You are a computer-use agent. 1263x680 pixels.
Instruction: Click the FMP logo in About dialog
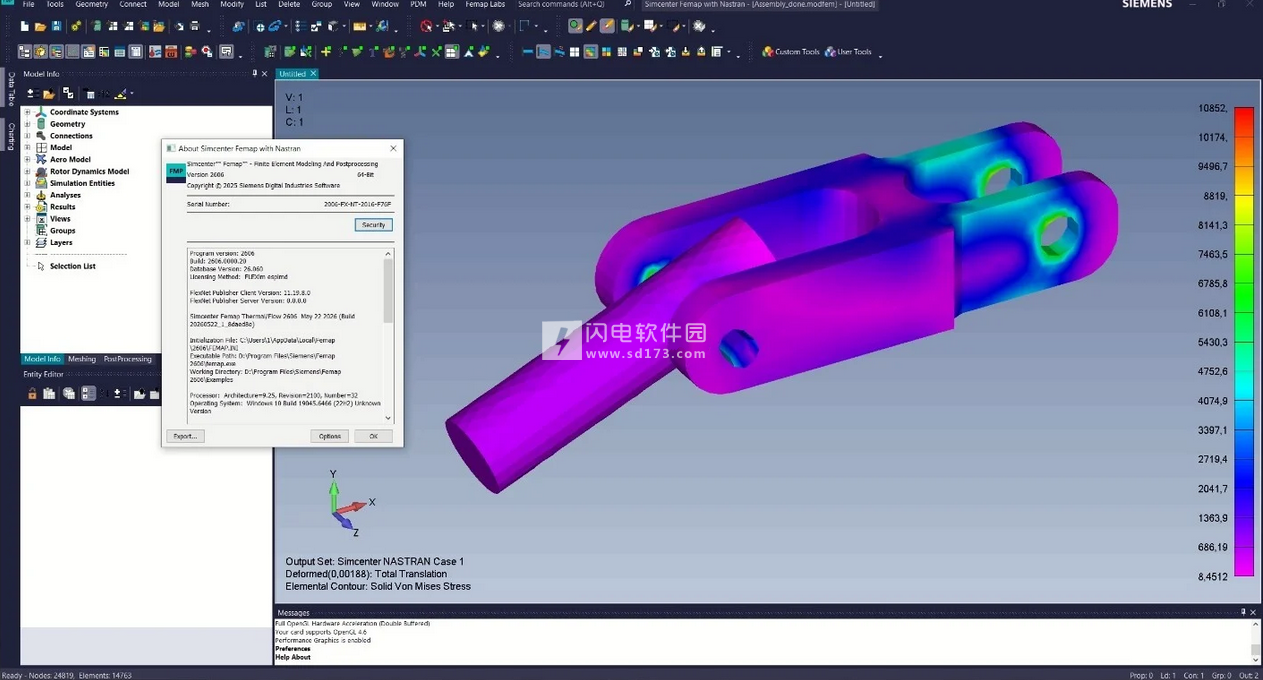click(x=175, y=172)
